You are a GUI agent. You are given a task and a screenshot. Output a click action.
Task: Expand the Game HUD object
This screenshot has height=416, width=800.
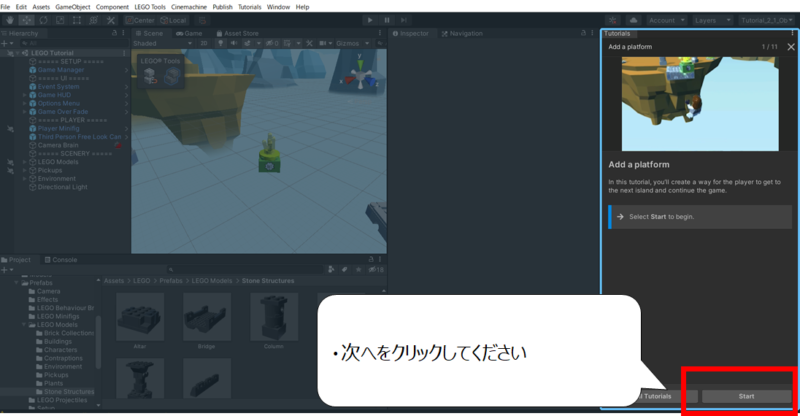point(24,95)
